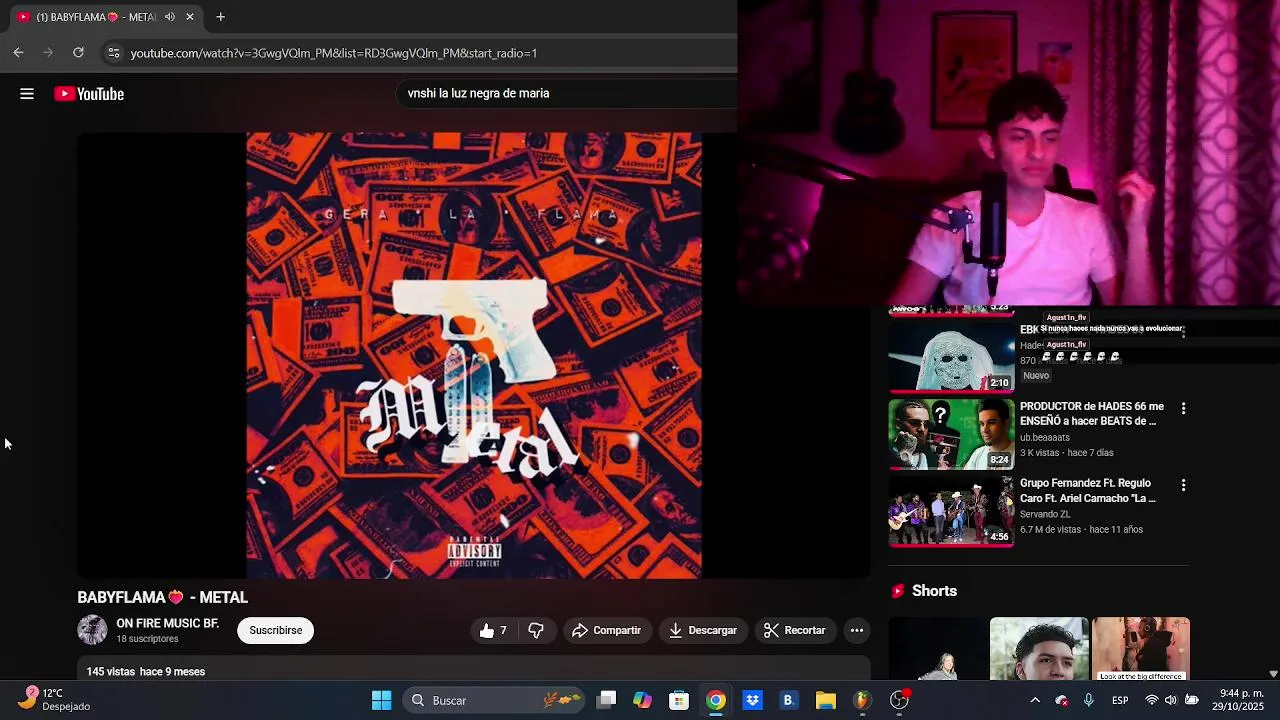1280x720 pixels.
Task: Click the taskbar Buscar search box
Action: 495,700
